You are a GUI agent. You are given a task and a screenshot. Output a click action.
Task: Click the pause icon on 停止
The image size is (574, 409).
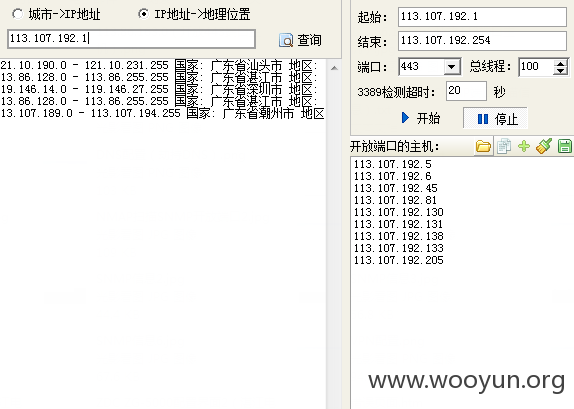tap(483, 119)
